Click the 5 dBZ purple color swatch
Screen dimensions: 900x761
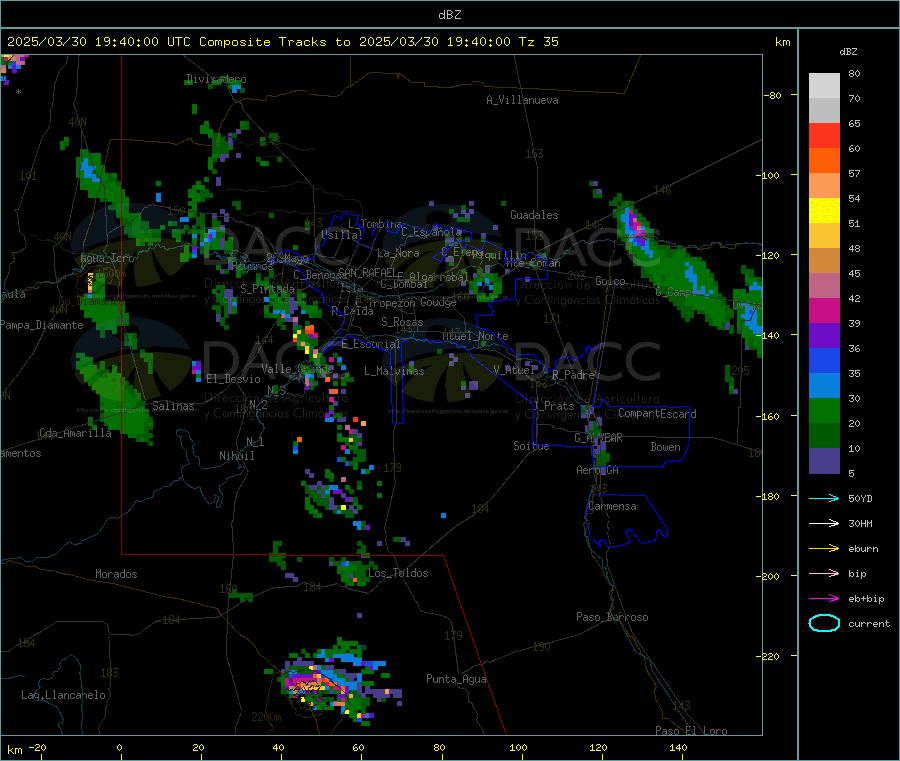(x=824, y=461)
